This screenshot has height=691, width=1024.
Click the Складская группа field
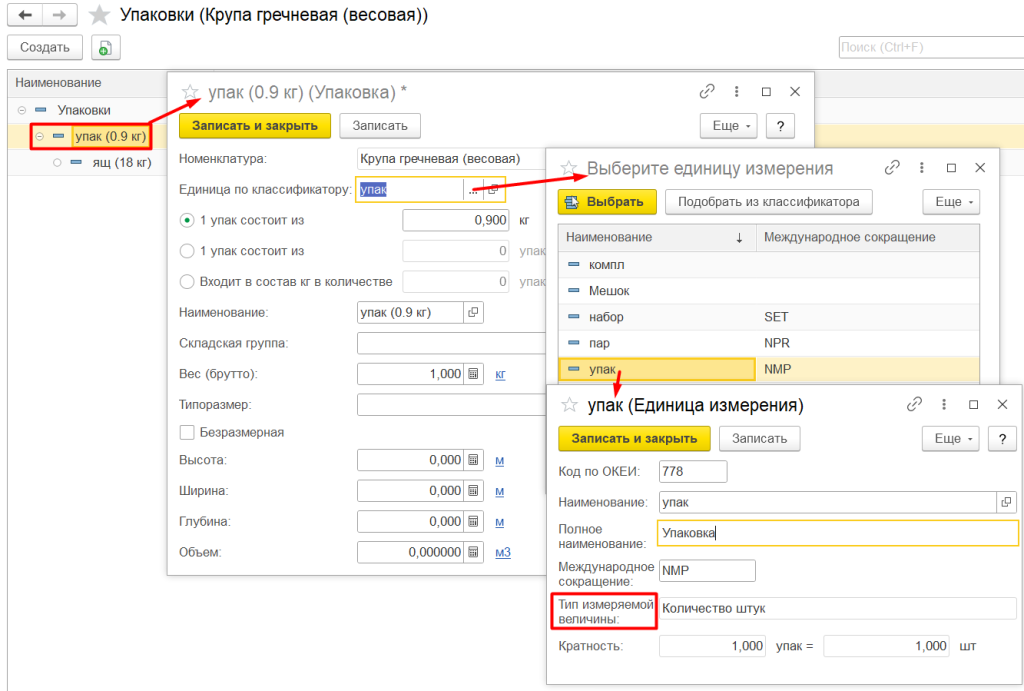click(x=452, y=343)
